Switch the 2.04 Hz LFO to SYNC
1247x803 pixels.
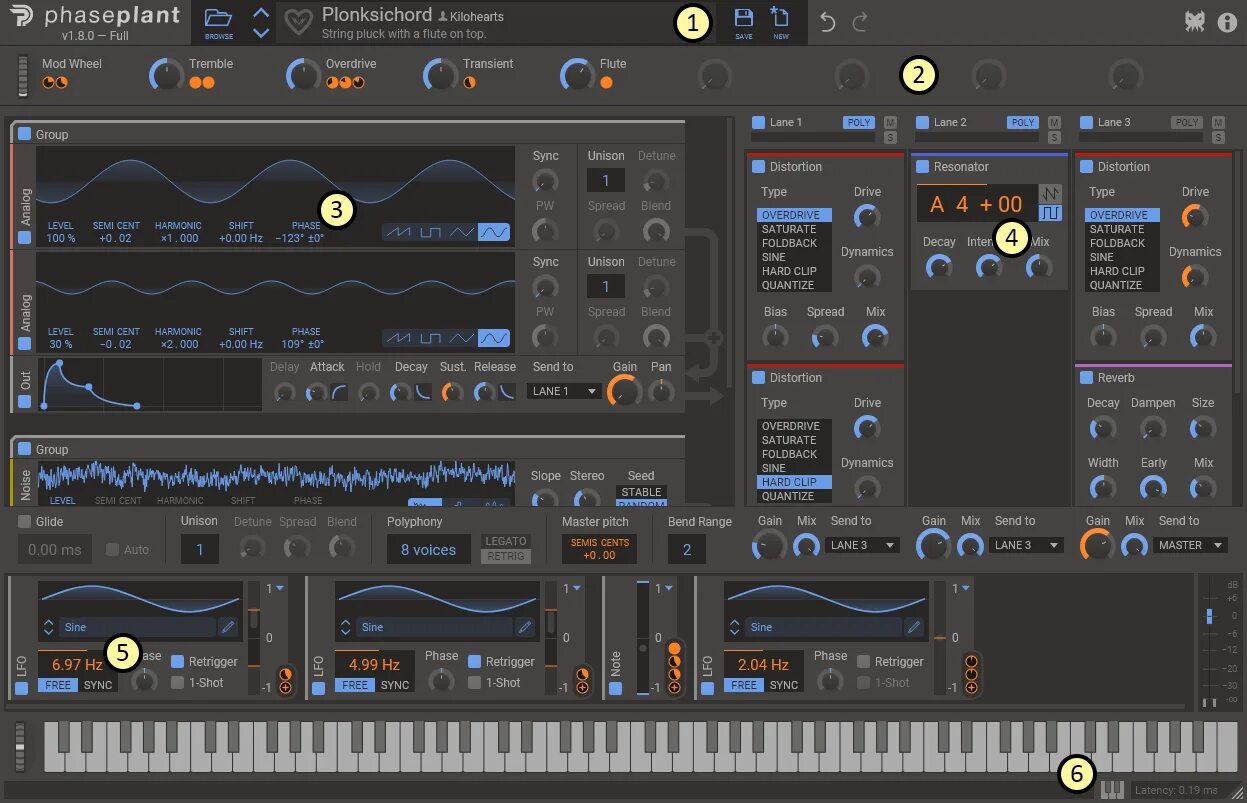tap(784, 685)
